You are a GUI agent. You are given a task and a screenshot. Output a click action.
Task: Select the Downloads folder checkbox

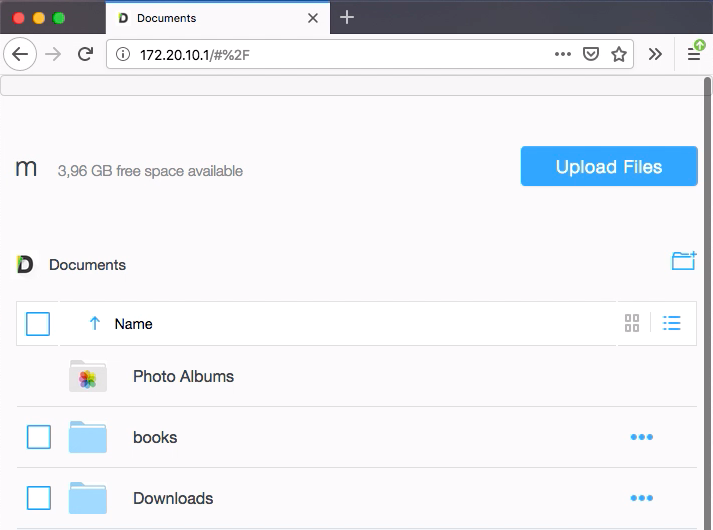click(38, 498)
